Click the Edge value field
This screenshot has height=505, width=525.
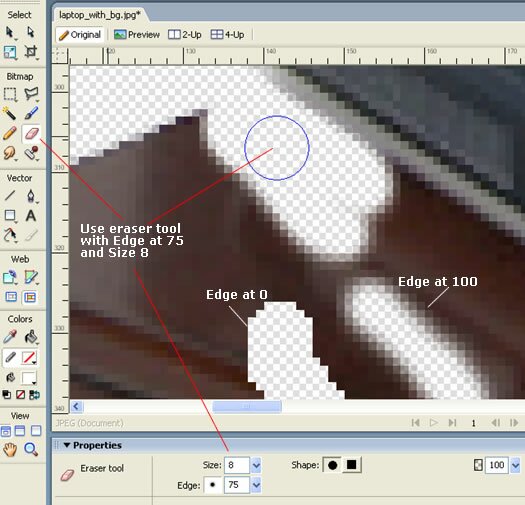[237, 485]
